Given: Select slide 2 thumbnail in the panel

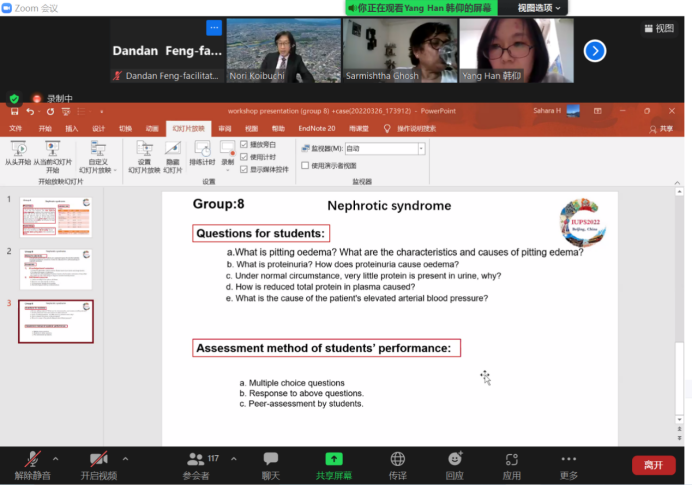Looking at the screenshot, I should click(56, 268).
